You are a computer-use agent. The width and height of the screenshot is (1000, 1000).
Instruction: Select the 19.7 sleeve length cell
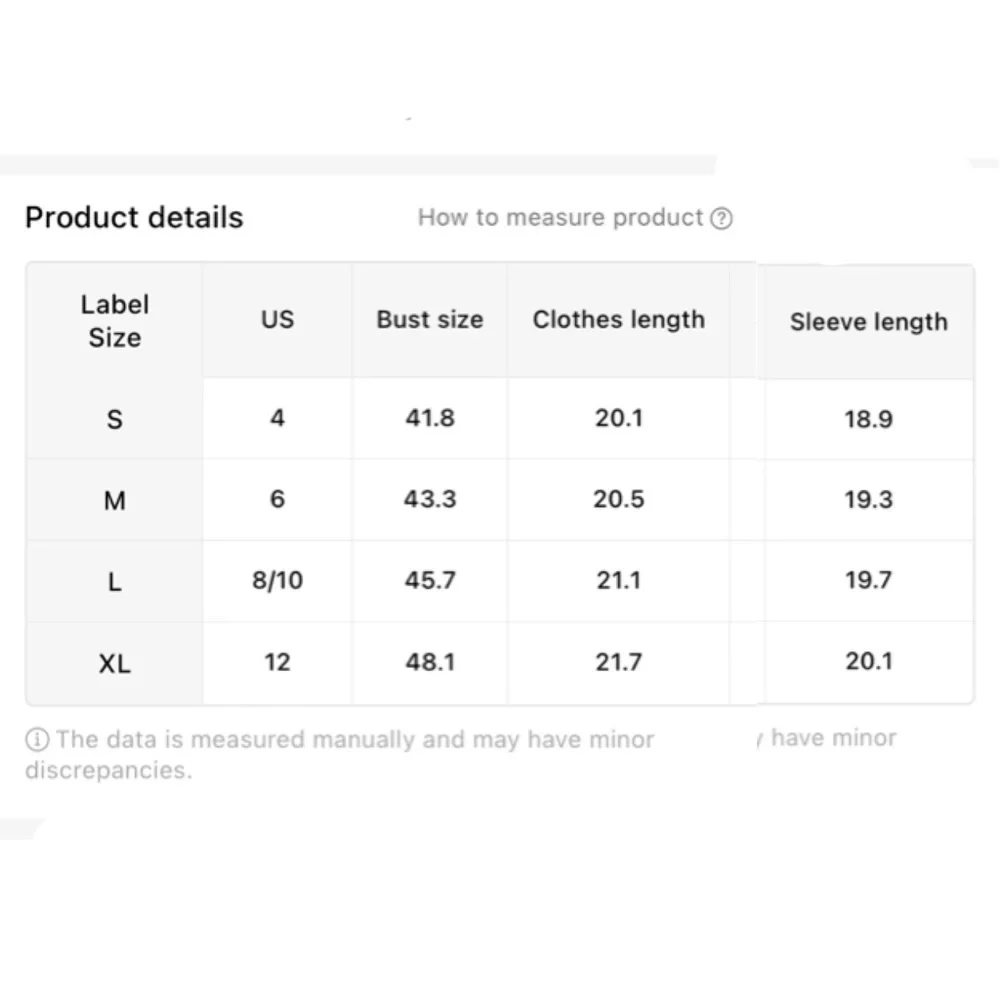(868, 580)
